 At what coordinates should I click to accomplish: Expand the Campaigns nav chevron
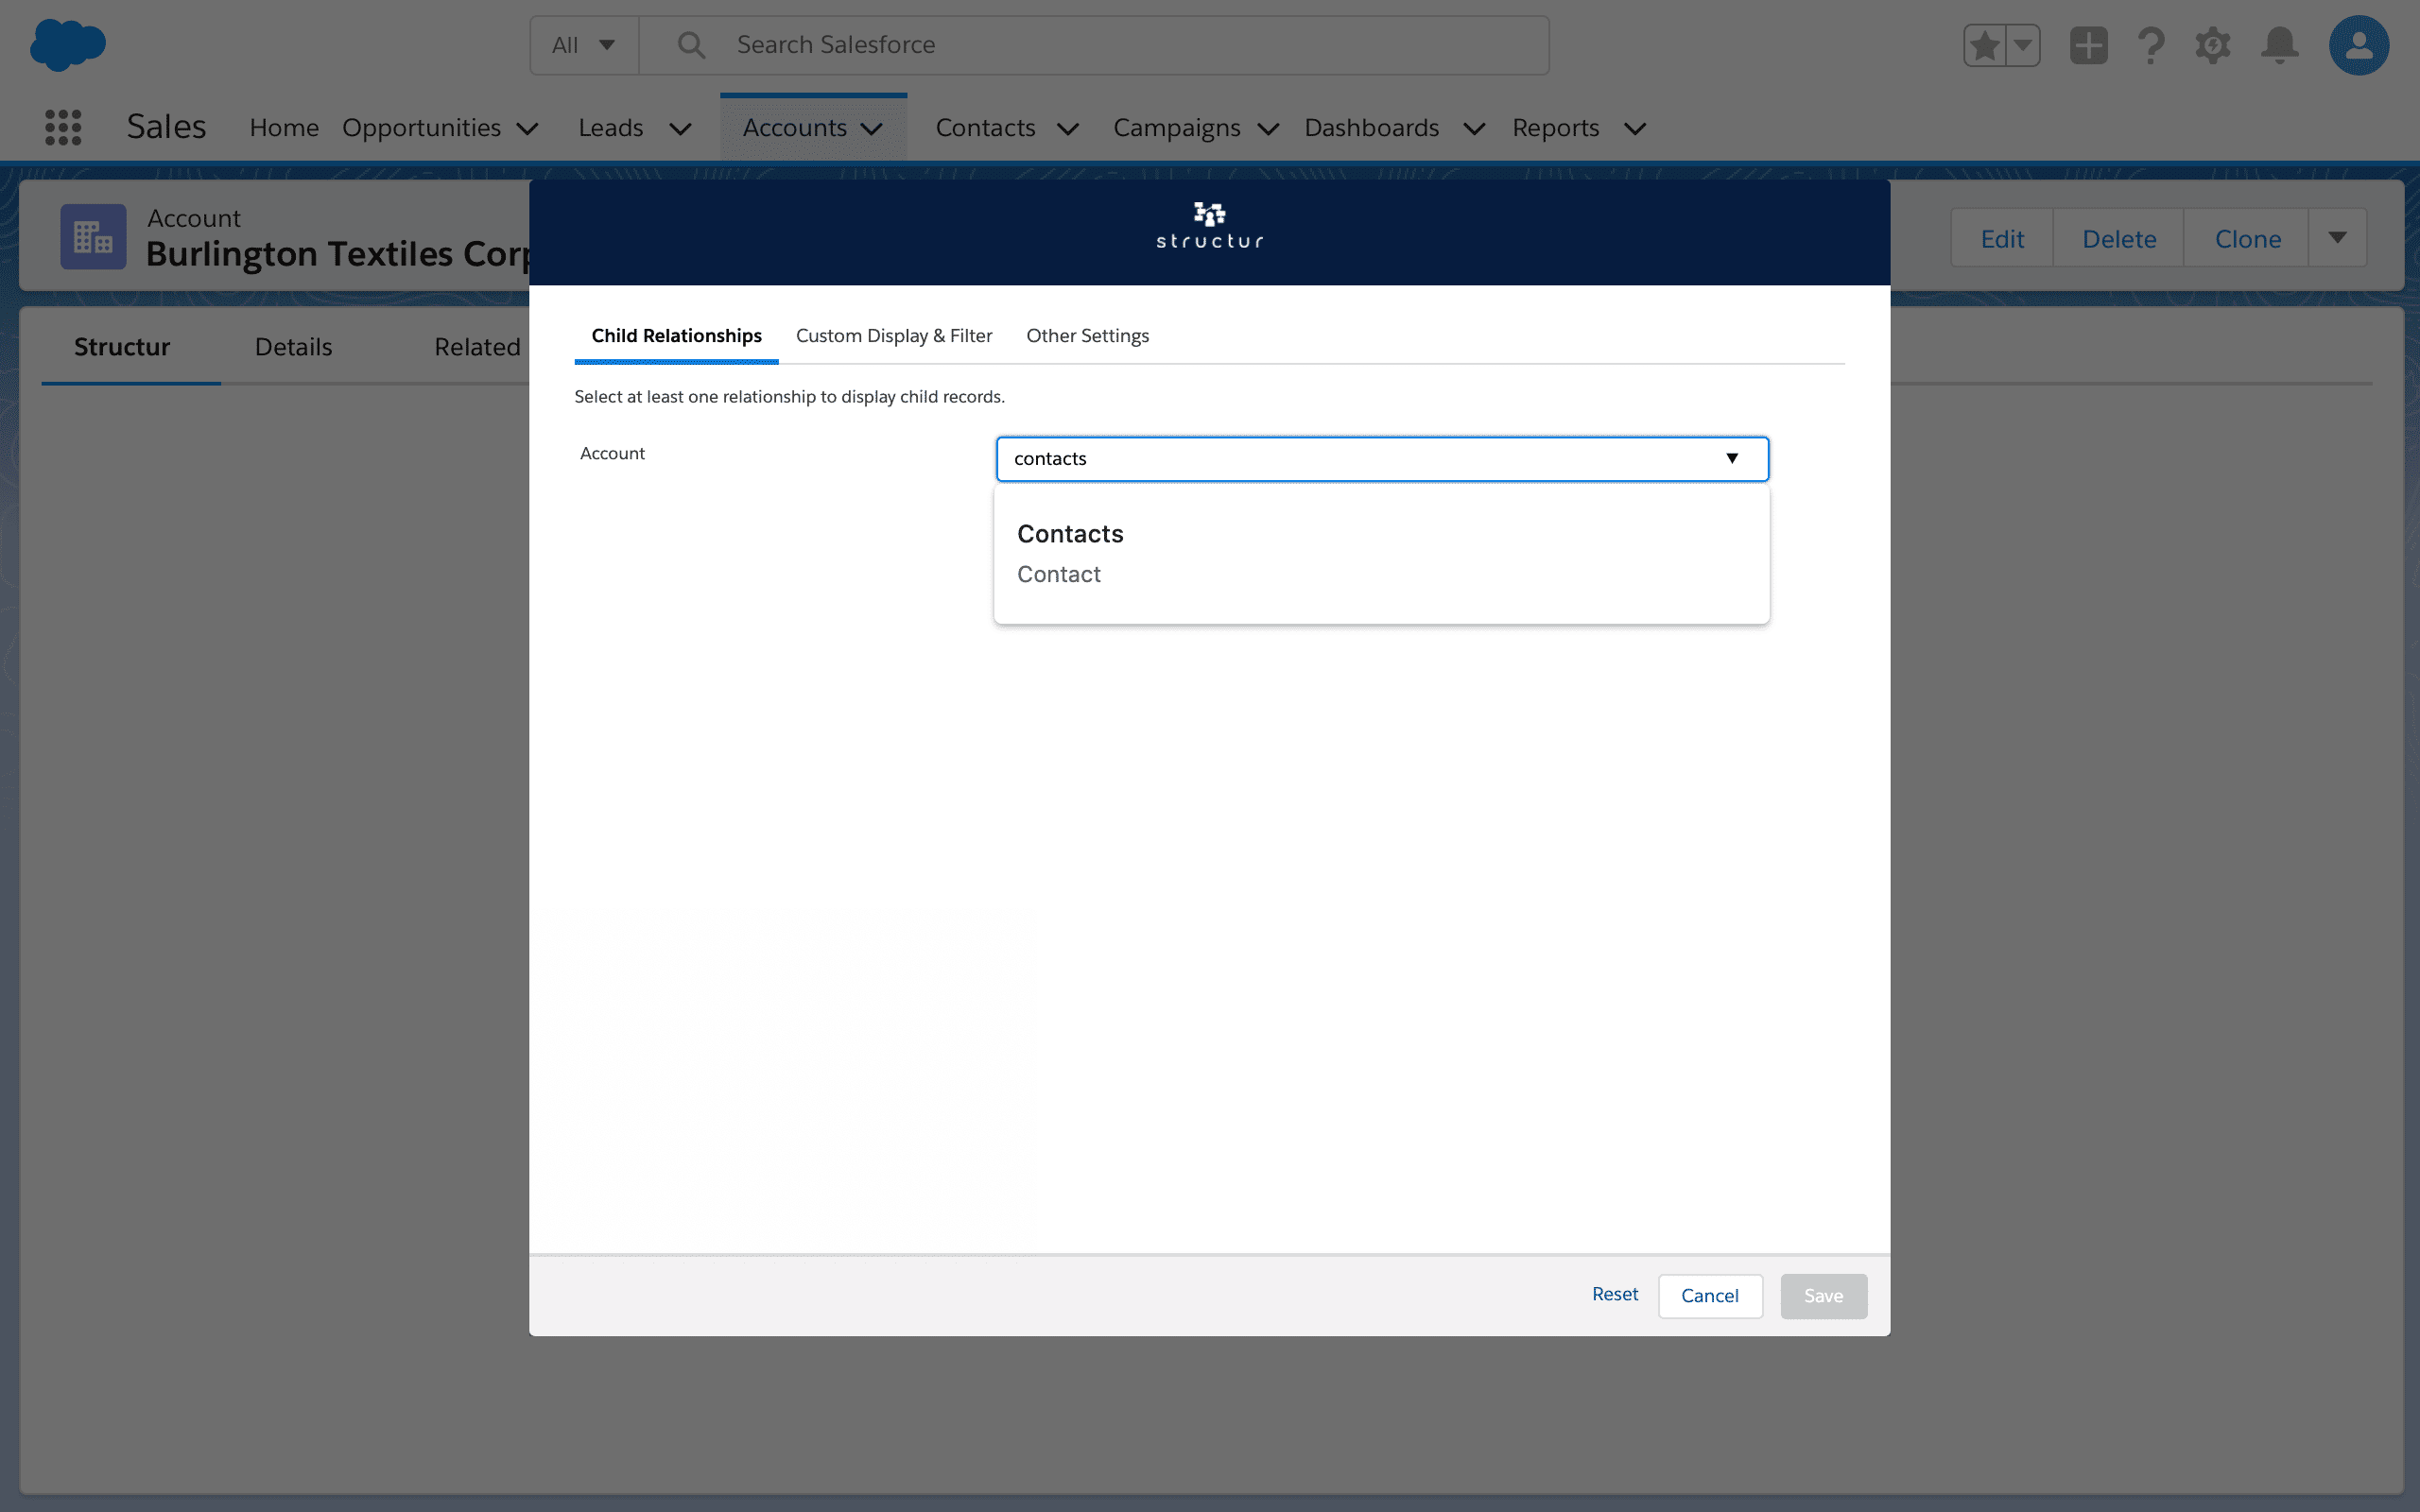tap(1268, 129)
